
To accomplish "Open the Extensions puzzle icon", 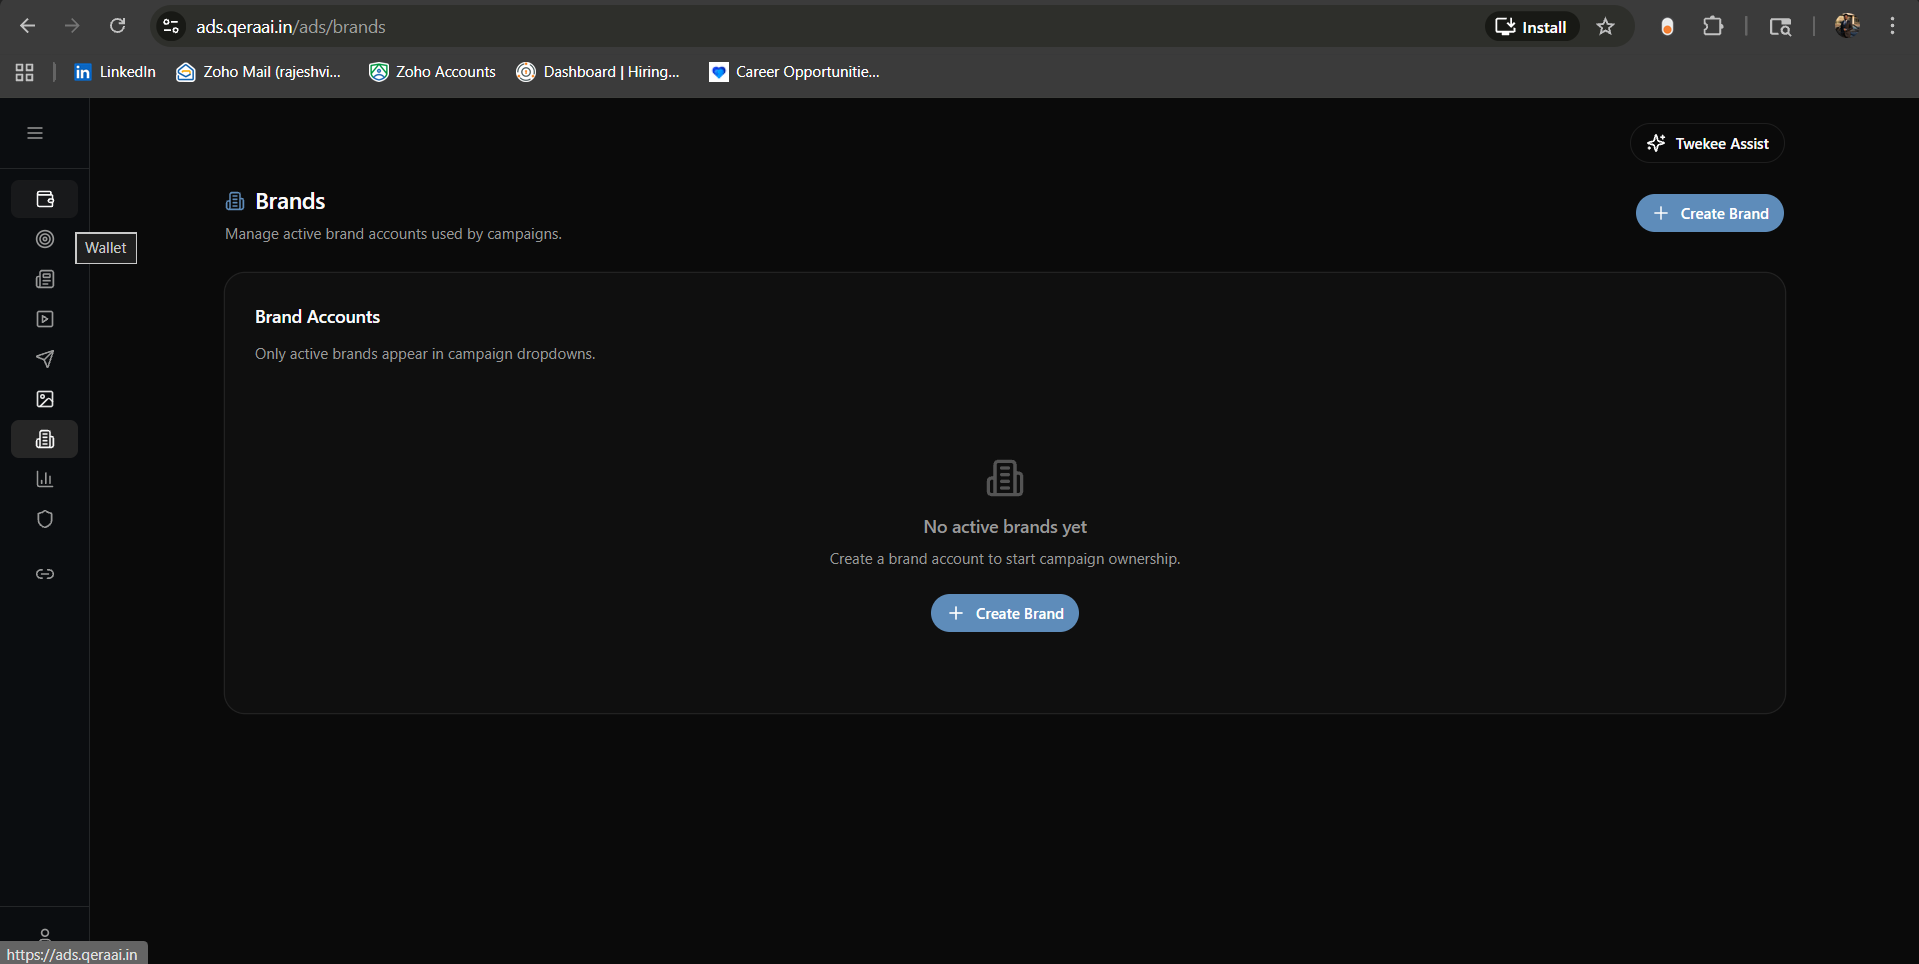I will [x=1713, y=27].
